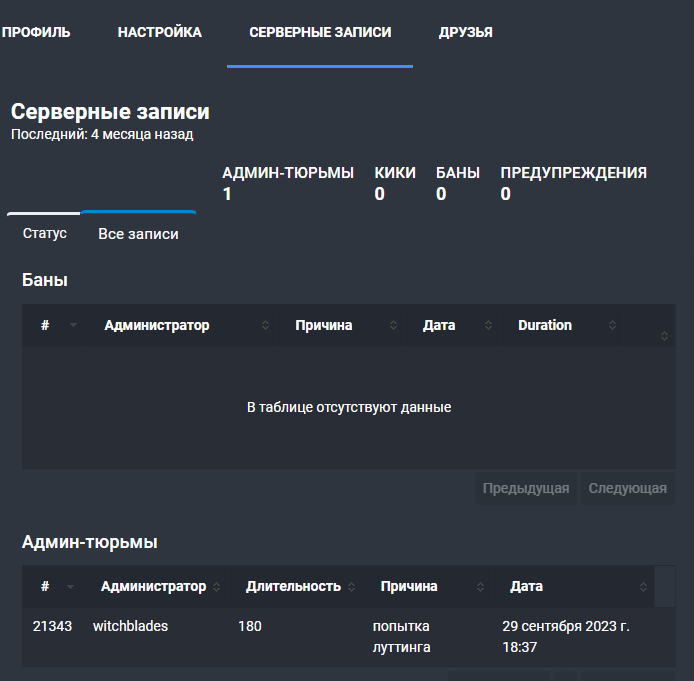Sort Баны table by Duration arrows
Screen dimensions: 694x681
(612, 325)
